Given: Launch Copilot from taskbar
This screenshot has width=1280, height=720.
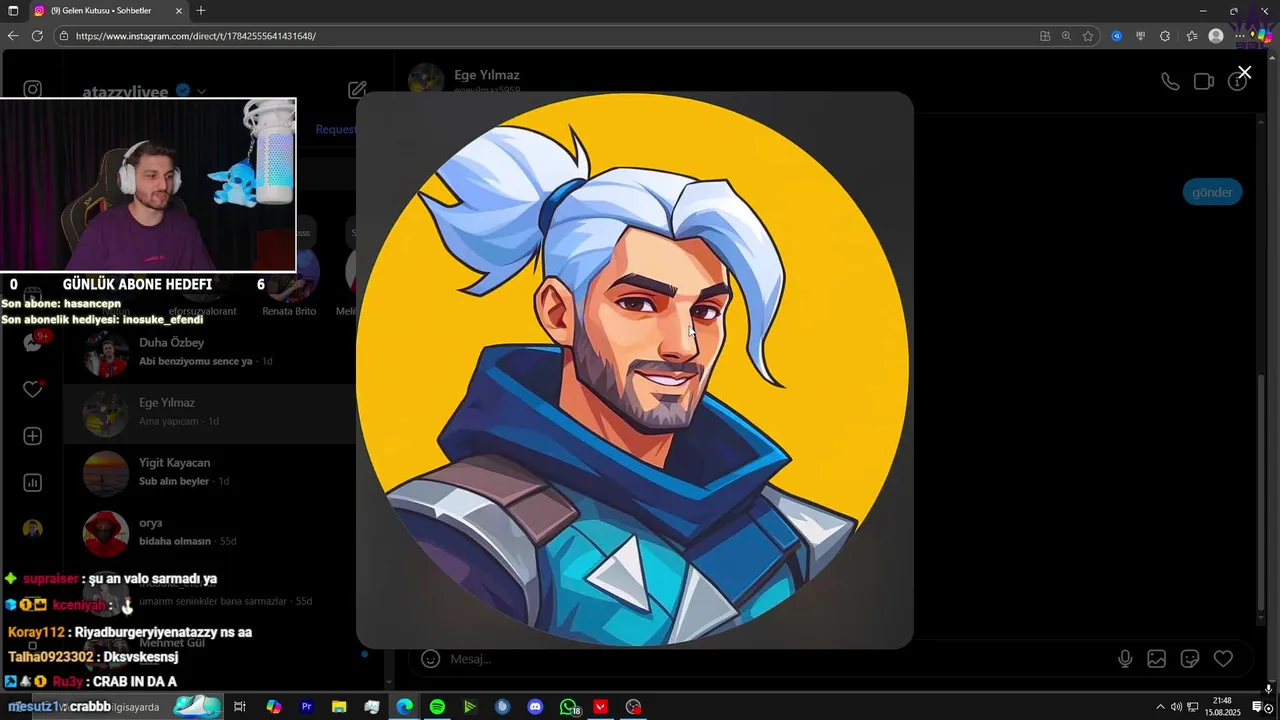Looking at the screenshot, I should pyautogui.click(x=273, y=707).
